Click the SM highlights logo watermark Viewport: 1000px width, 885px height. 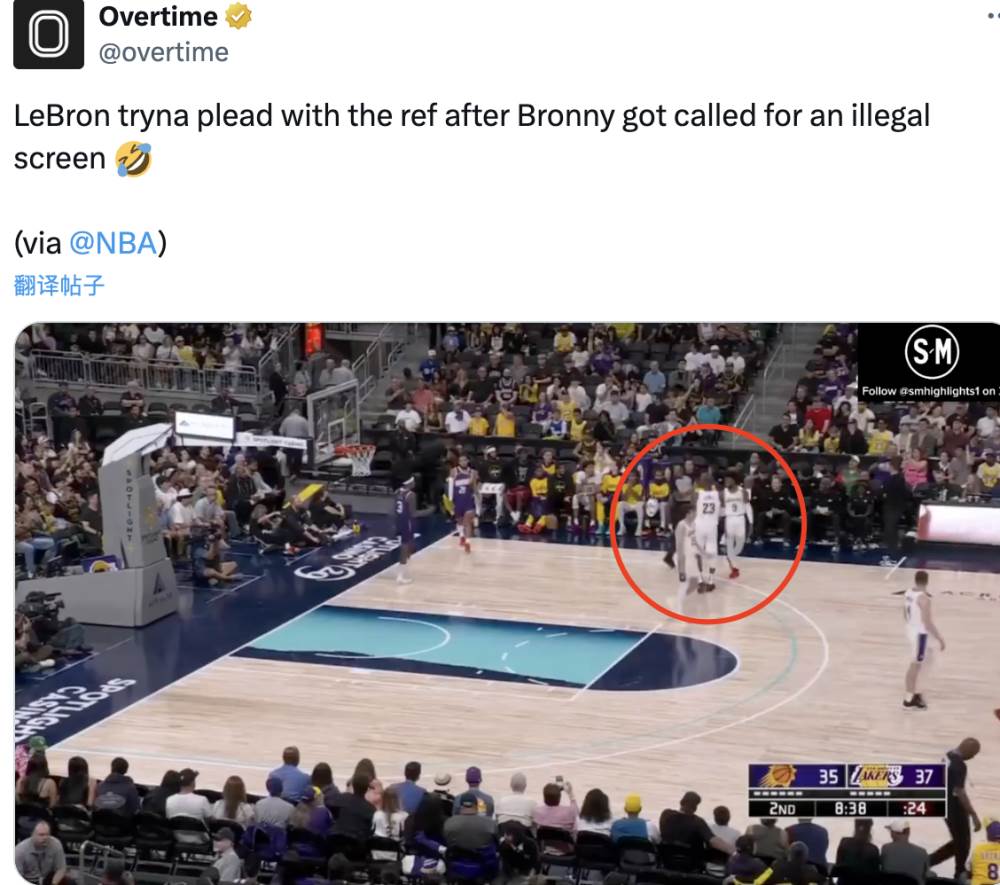pyautogui.click(x=931, y=351)
